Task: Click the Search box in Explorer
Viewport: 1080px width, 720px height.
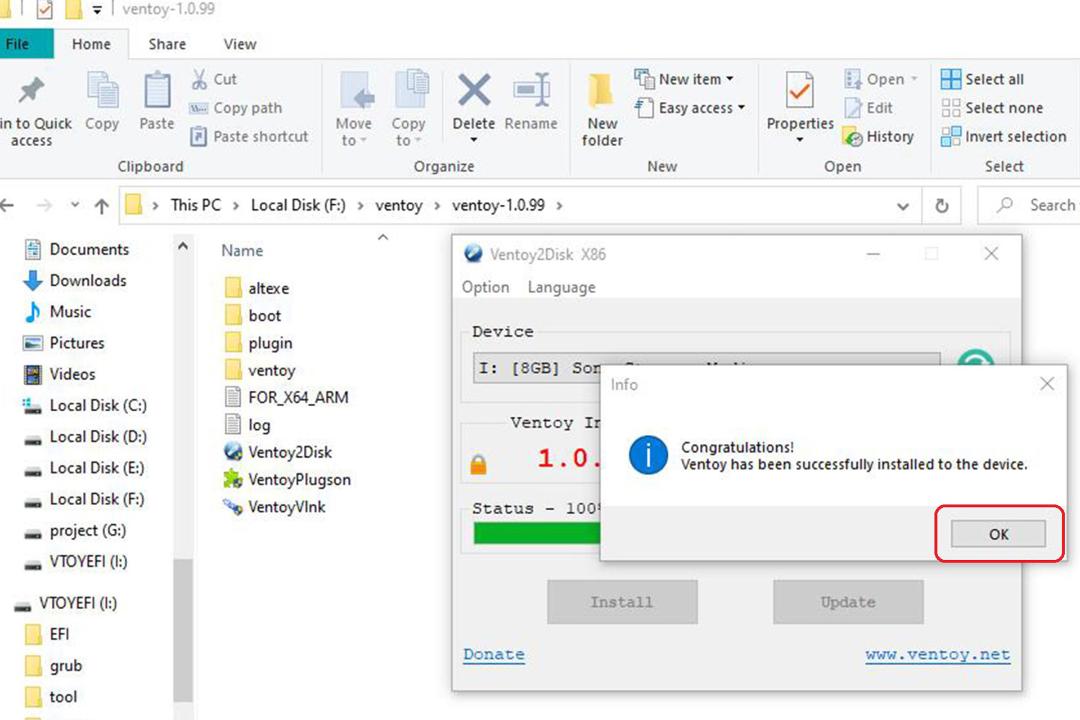Action: [x=1029, y=205]
